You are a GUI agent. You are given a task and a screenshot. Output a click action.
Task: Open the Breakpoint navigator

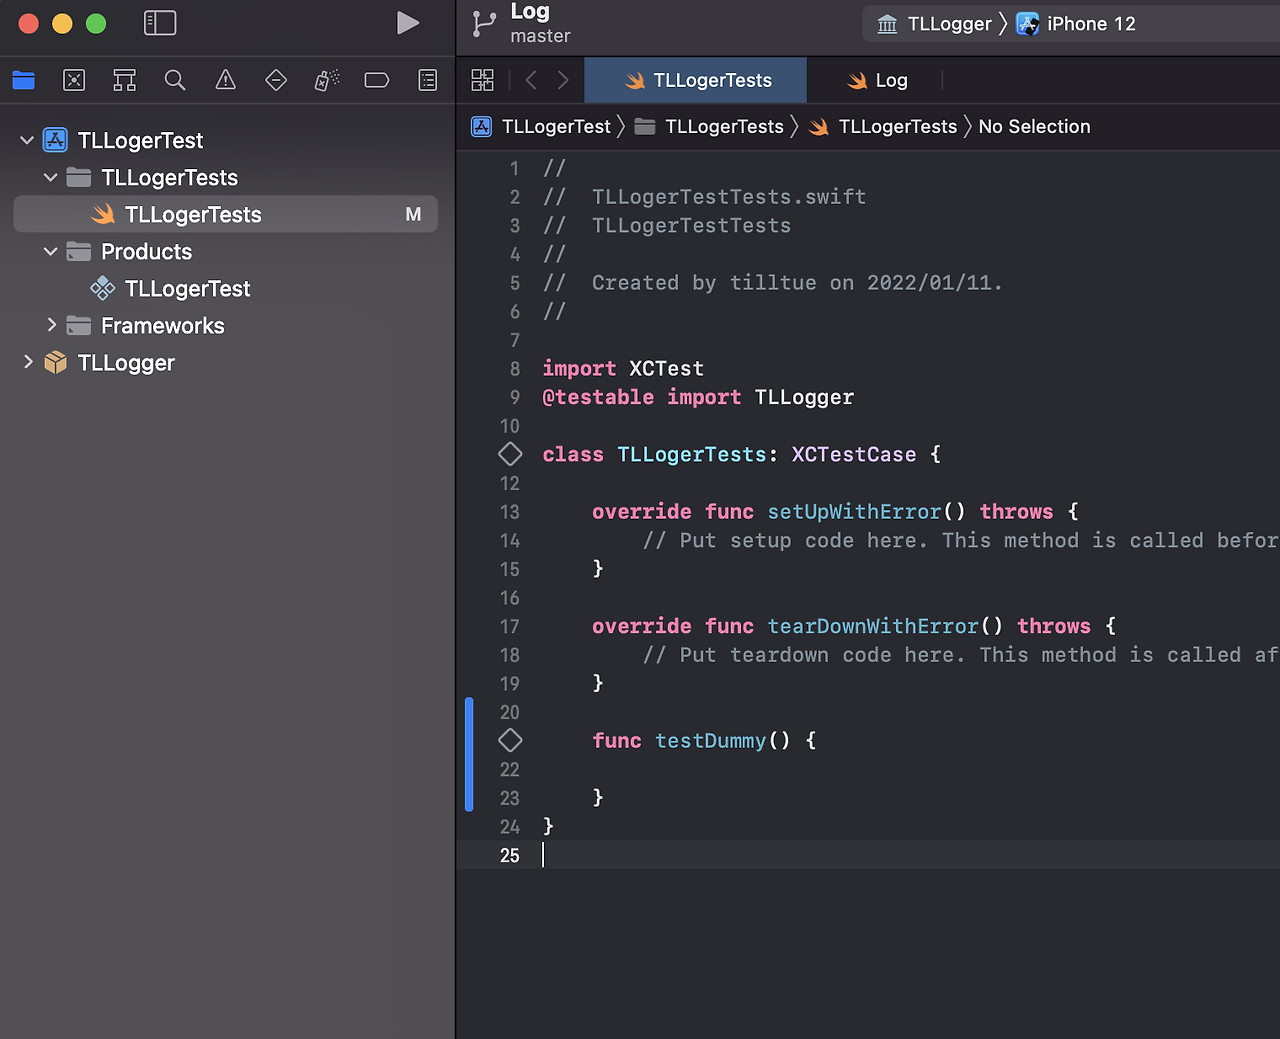point(377,80)
